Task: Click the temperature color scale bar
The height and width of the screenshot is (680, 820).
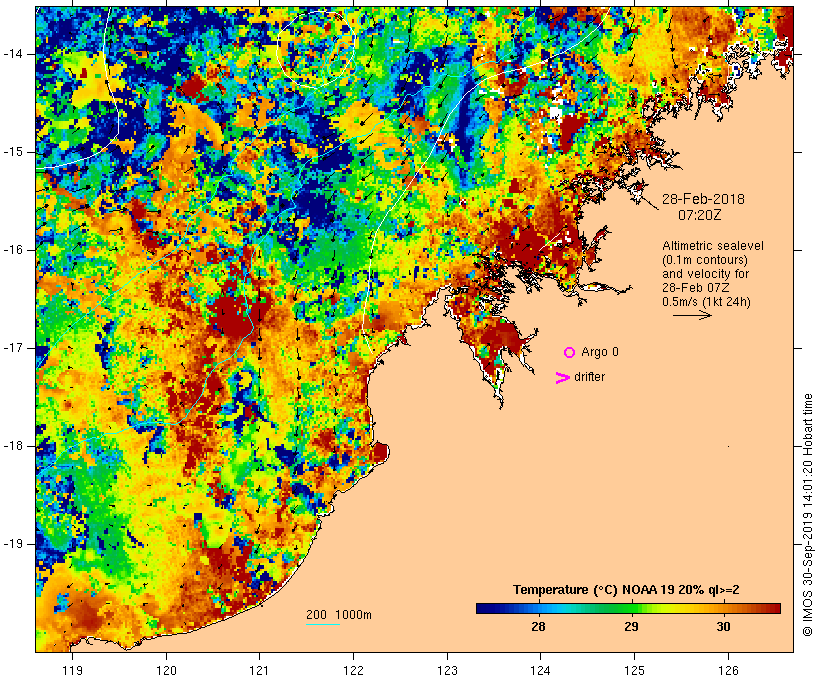Action: pyautogui.click(x=628, y=608)
